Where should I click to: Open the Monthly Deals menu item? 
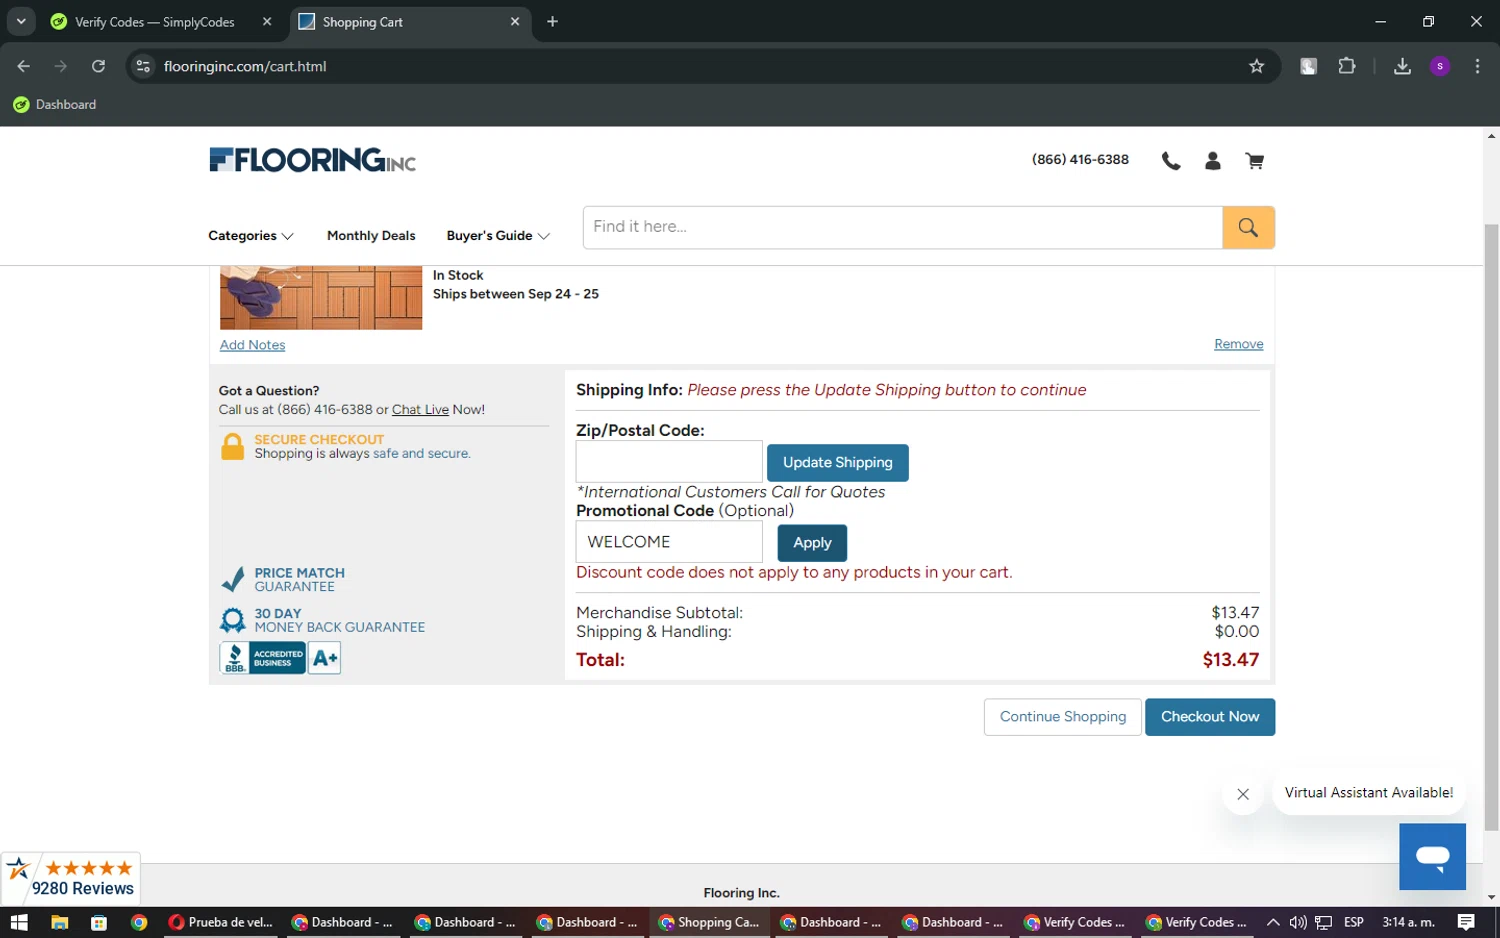coord(371,236)
